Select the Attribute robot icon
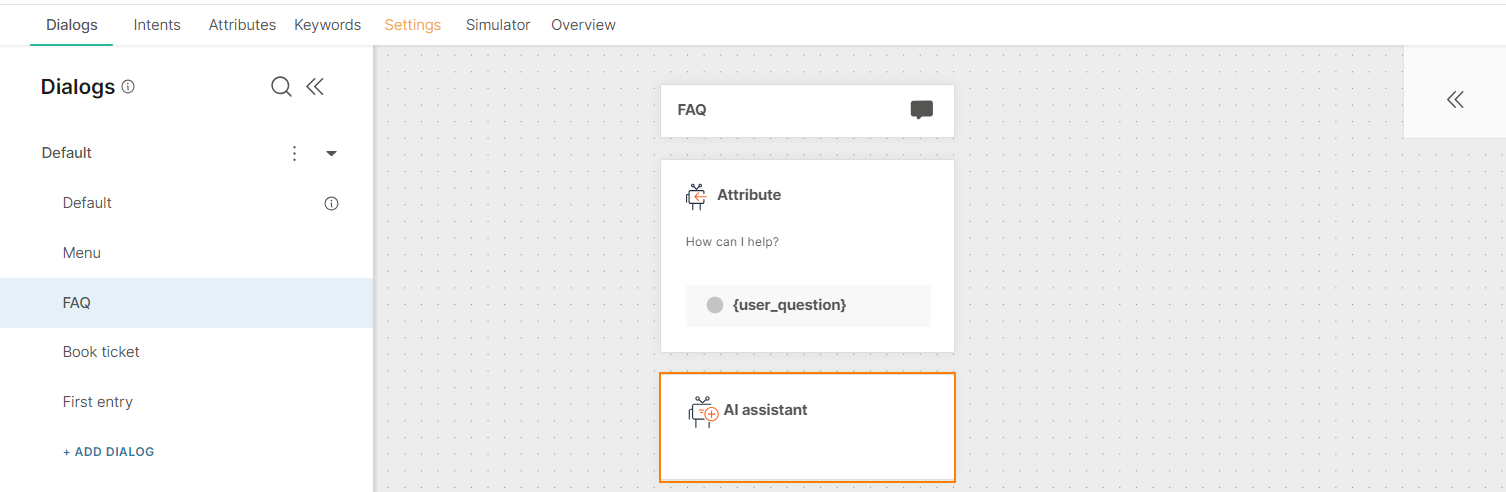1506x492 pixels. 696,196
